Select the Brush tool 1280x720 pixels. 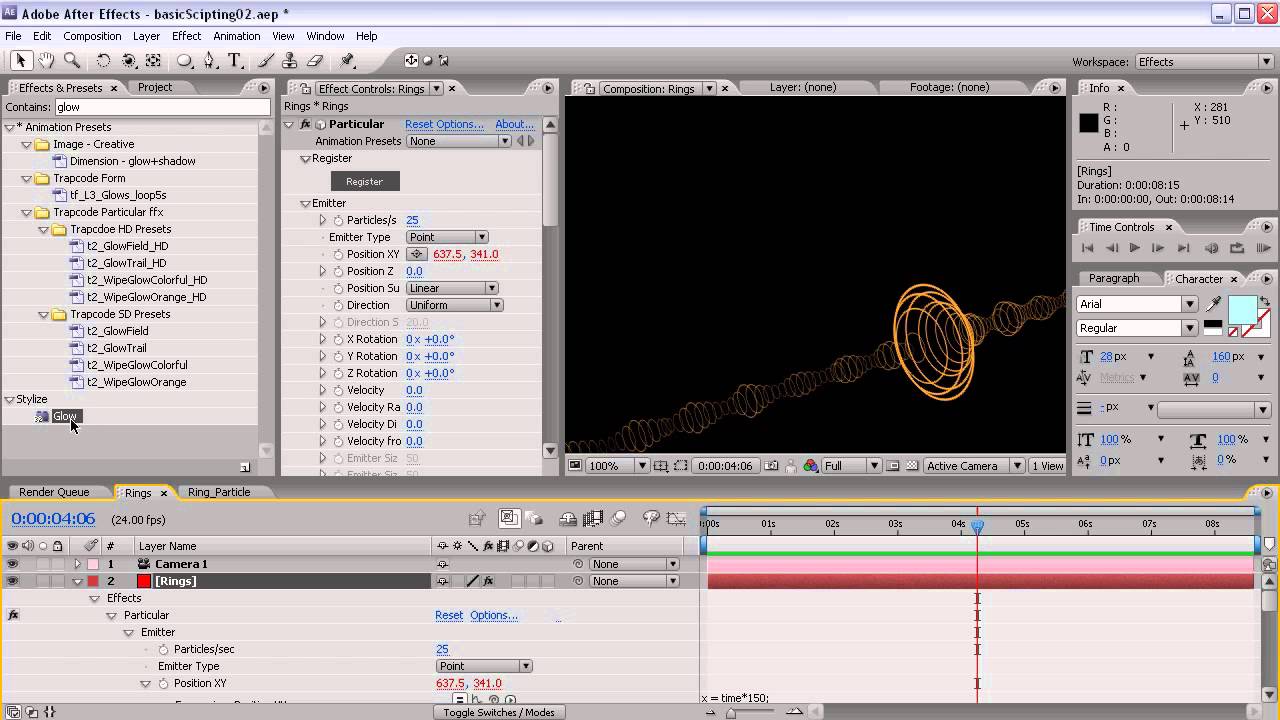266,61
